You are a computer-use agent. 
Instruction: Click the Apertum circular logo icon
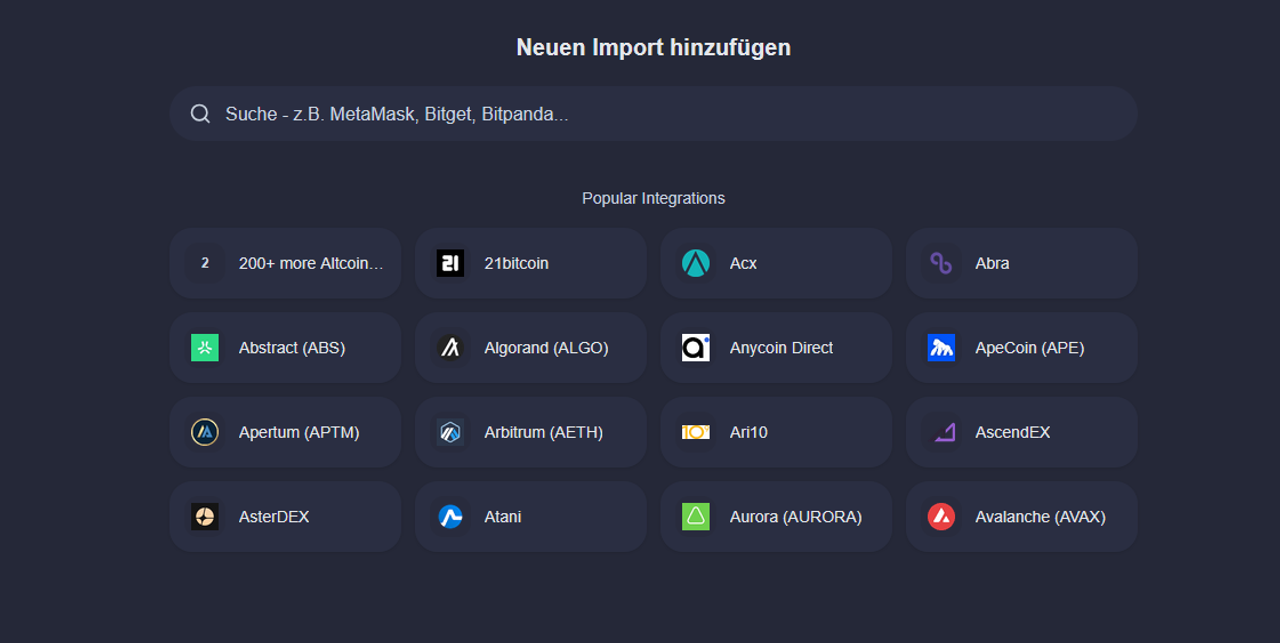(205, 432)
